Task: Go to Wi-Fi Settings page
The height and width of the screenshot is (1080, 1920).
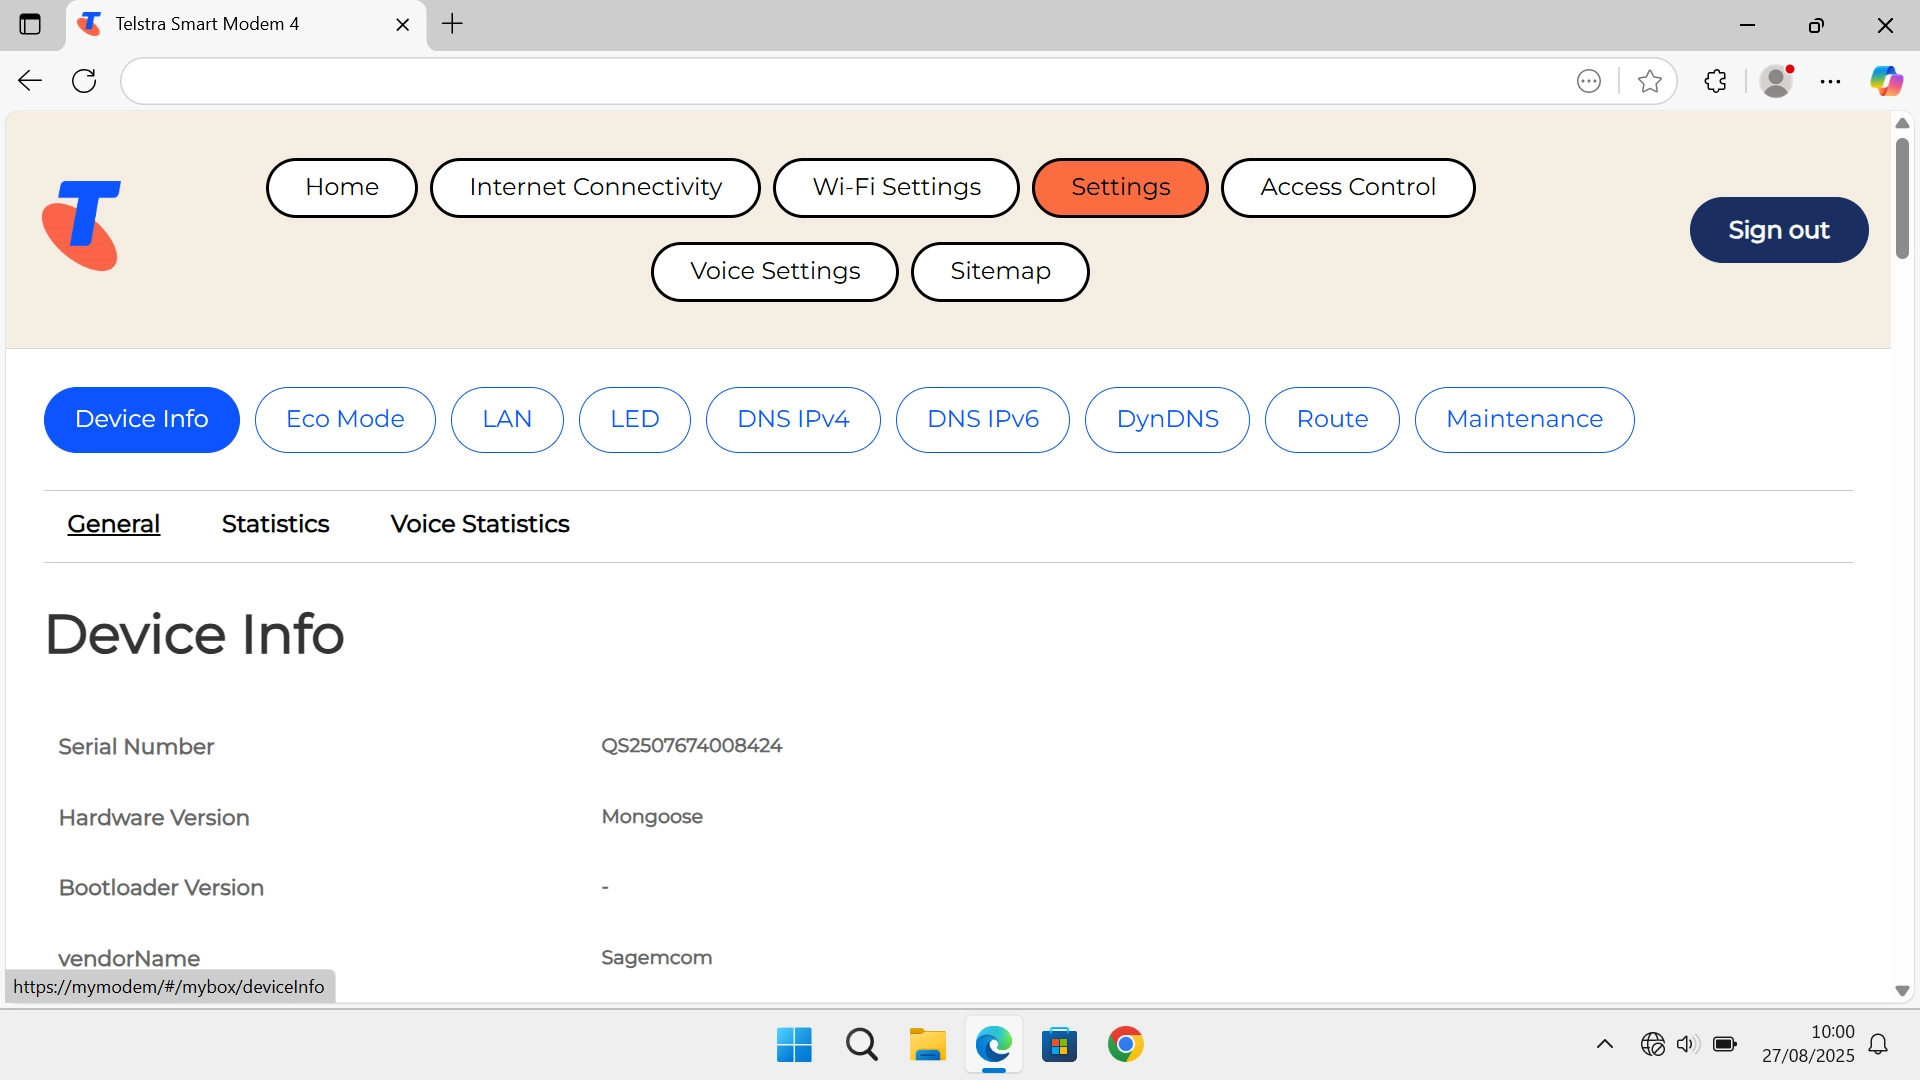Action: point(896,187)
